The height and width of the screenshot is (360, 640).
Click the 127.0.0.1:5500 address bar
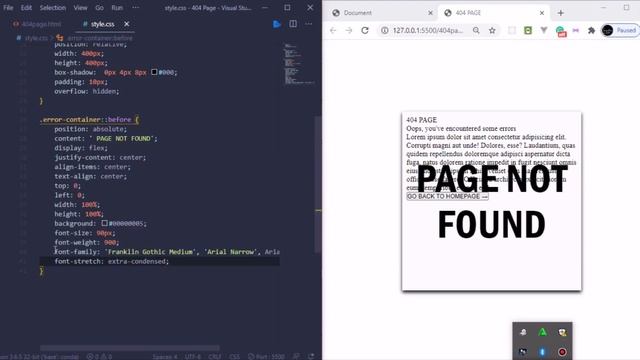428,30
